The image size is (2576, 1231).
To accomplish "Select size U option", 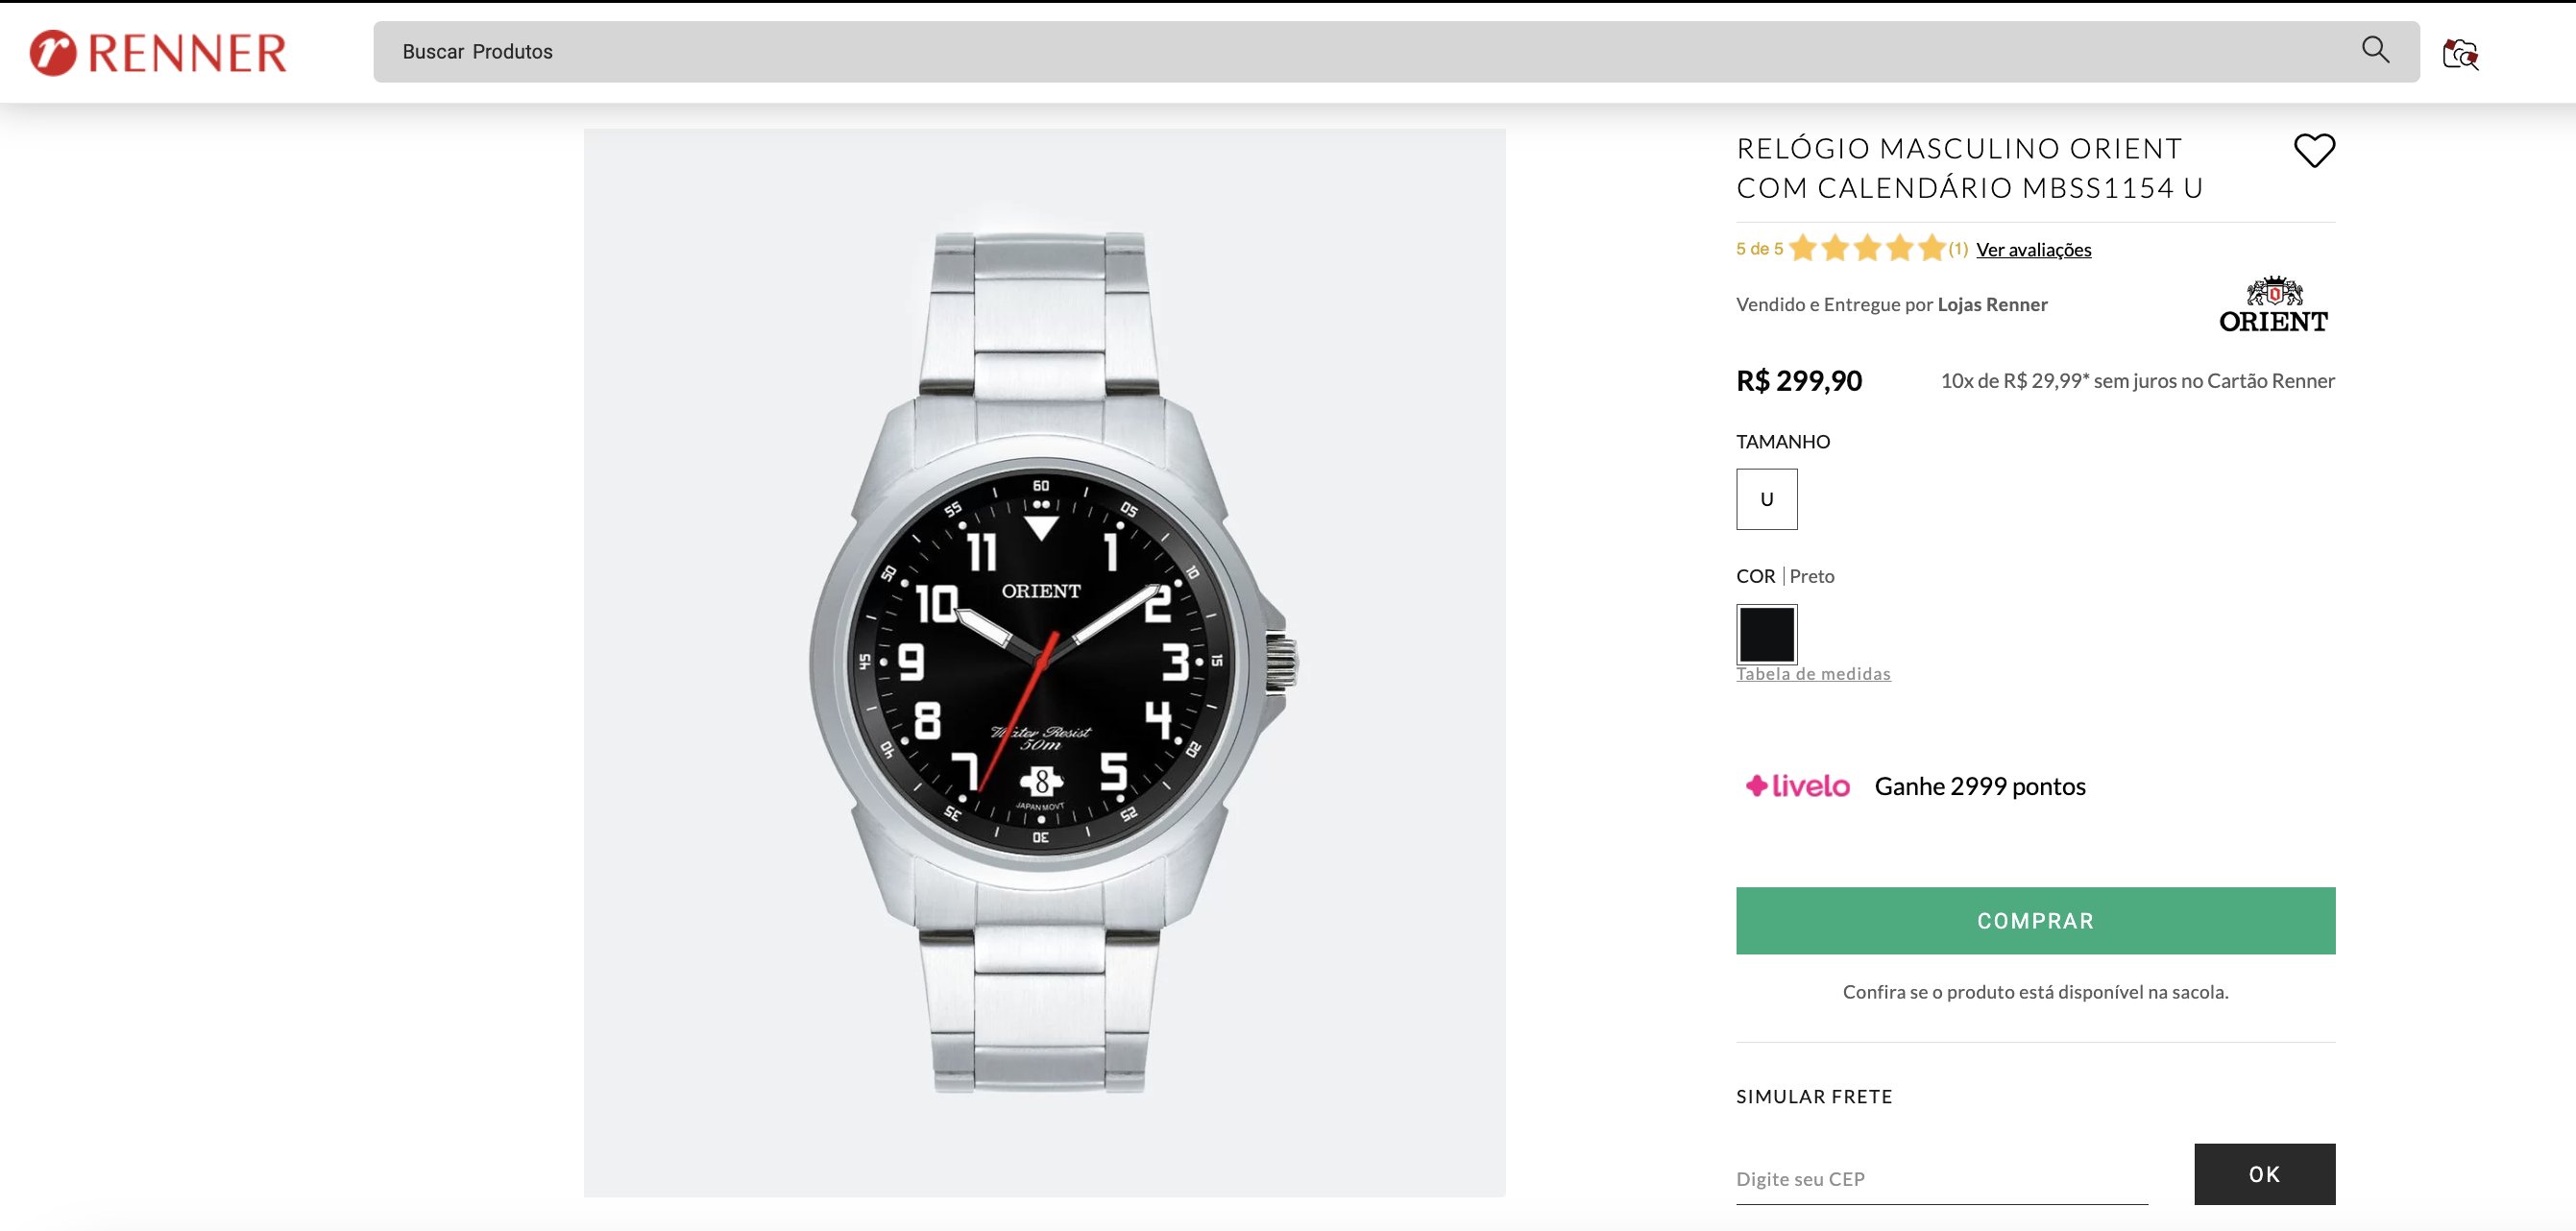I will [x=1766, y=499].
